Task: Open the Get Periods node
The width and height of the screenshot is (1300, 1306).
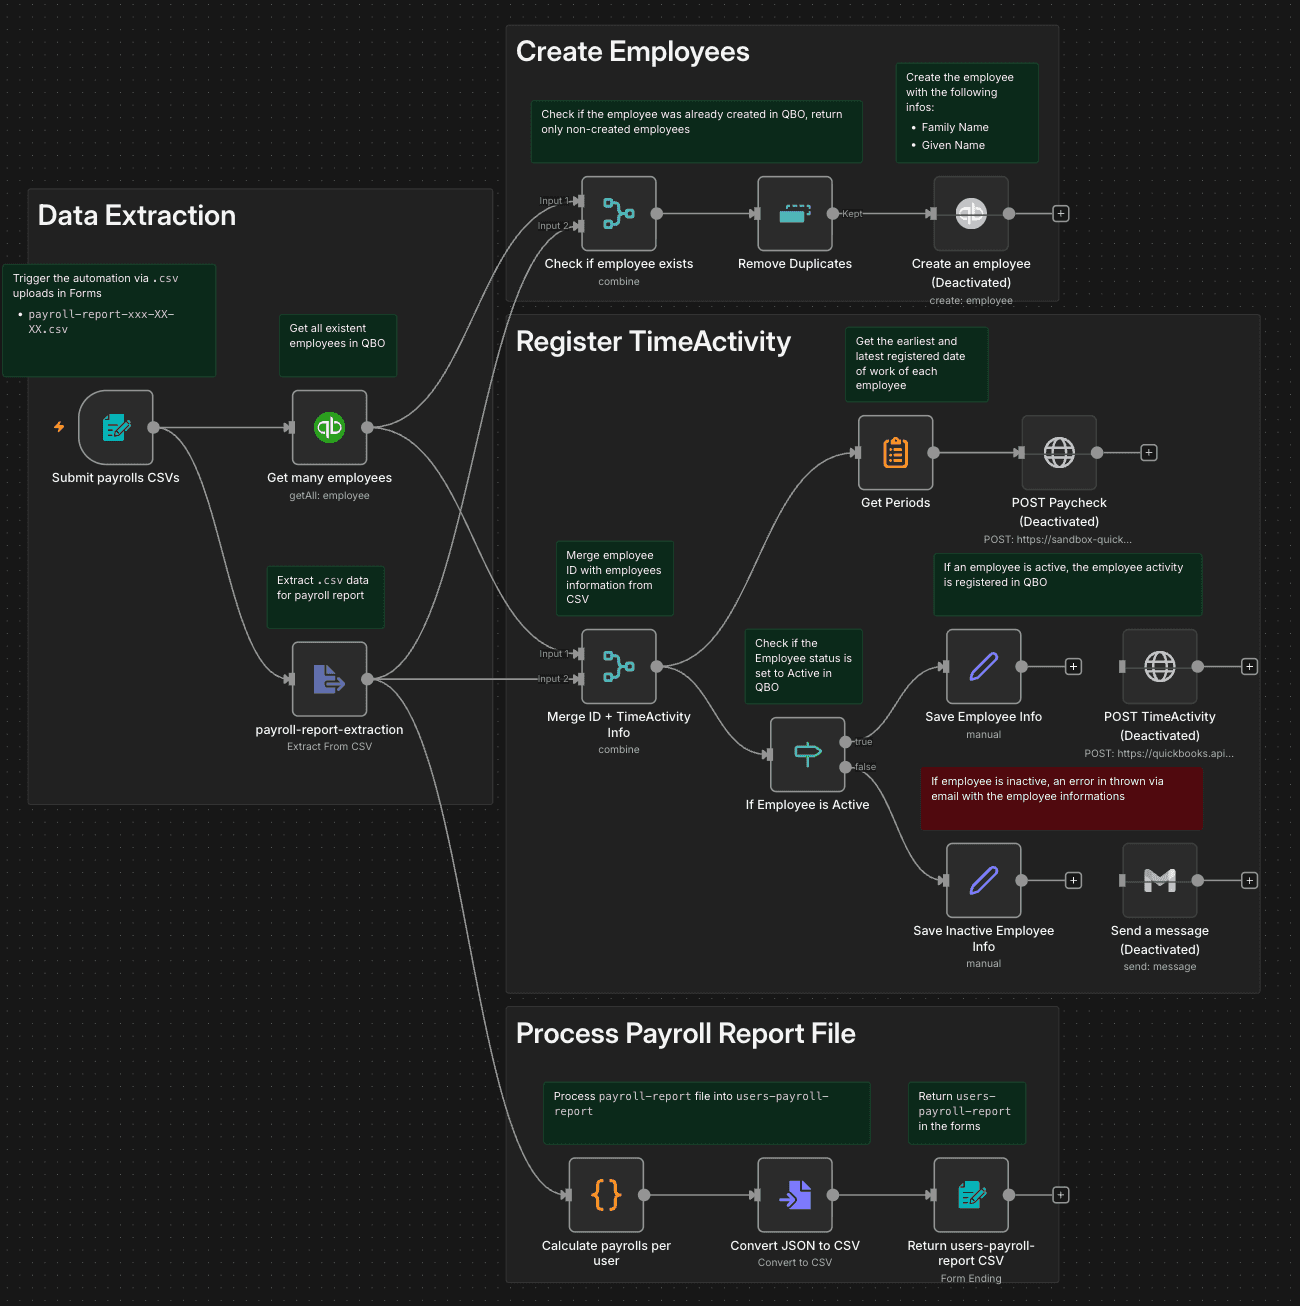Action: point(894,452)
